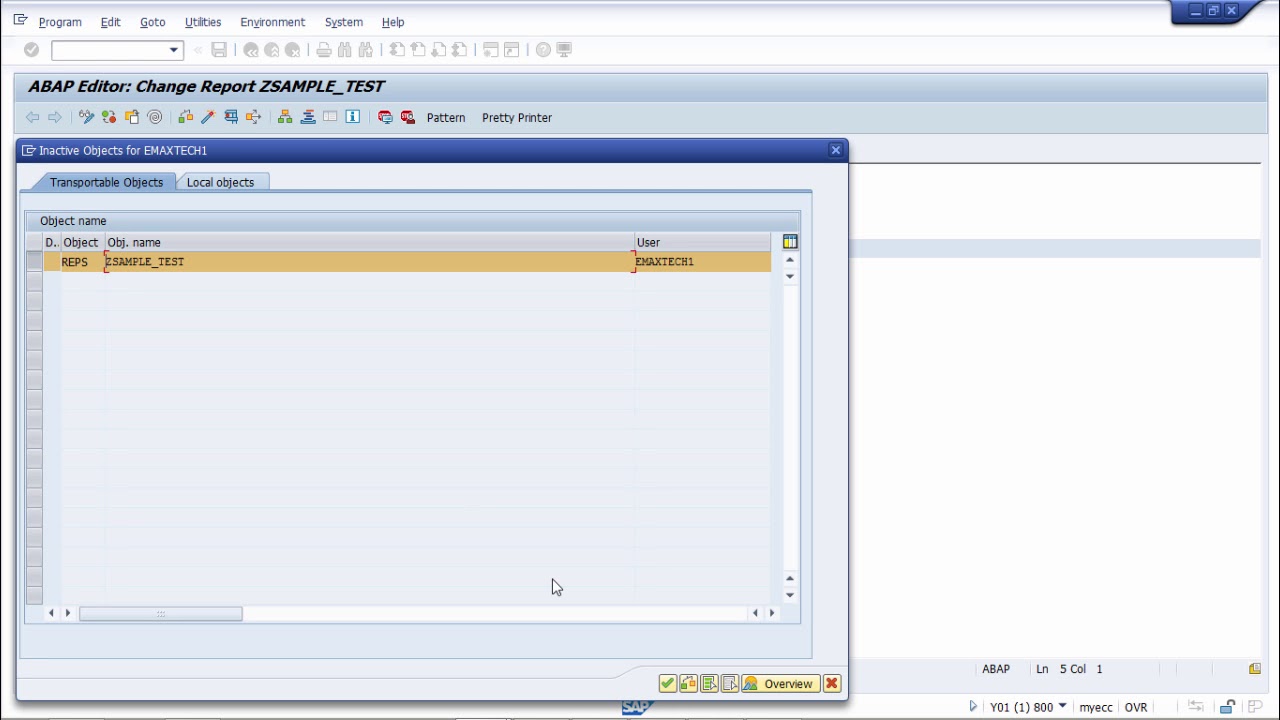Click the Select All icon in dialog footer
This screenshot has width=1280, height=720.
pos(709,684)
